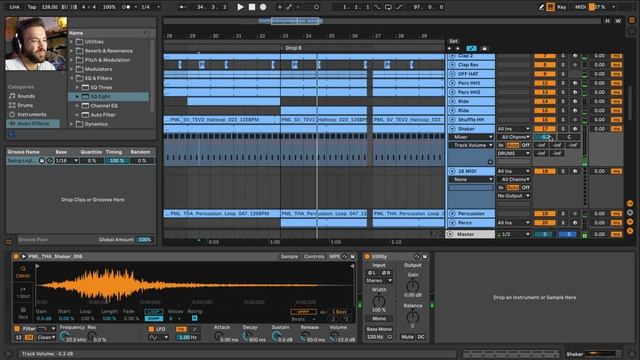
Task: Arm the Shaker track for recording
Action: tap(575, 129)
